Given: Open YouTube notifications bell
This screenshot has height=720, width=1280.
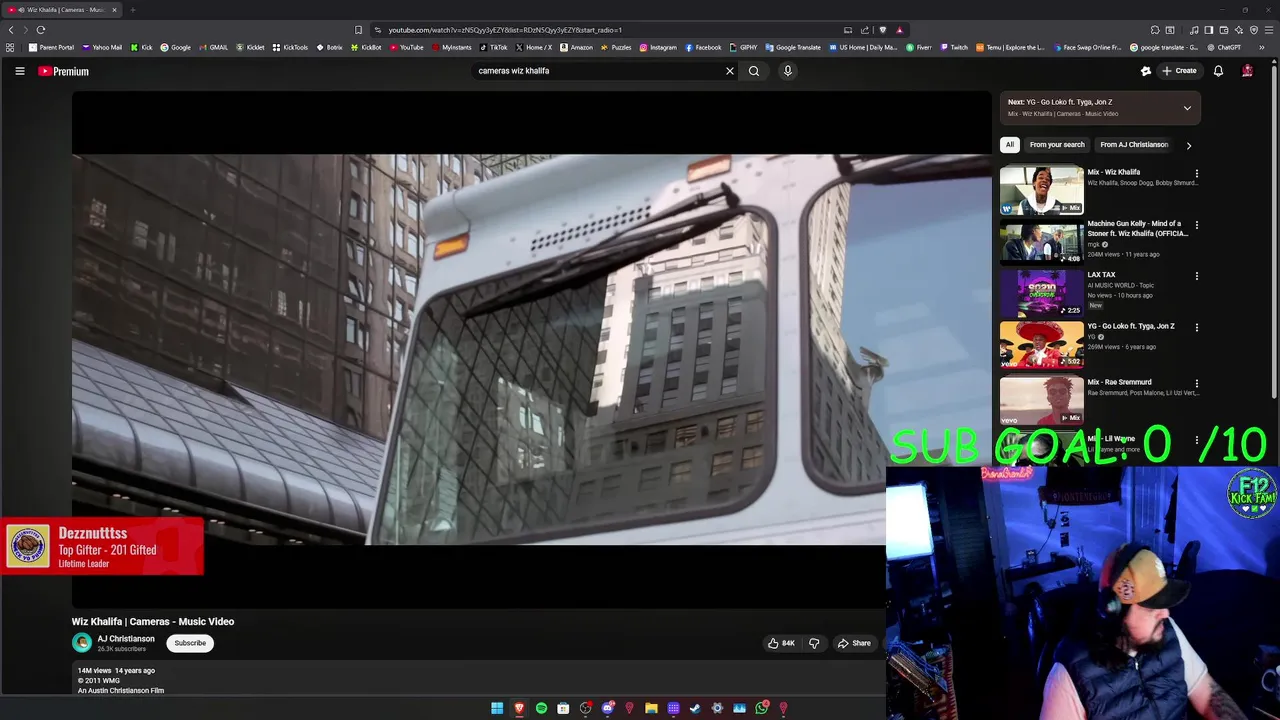Looking at the screenshot, I should 1218,71.
